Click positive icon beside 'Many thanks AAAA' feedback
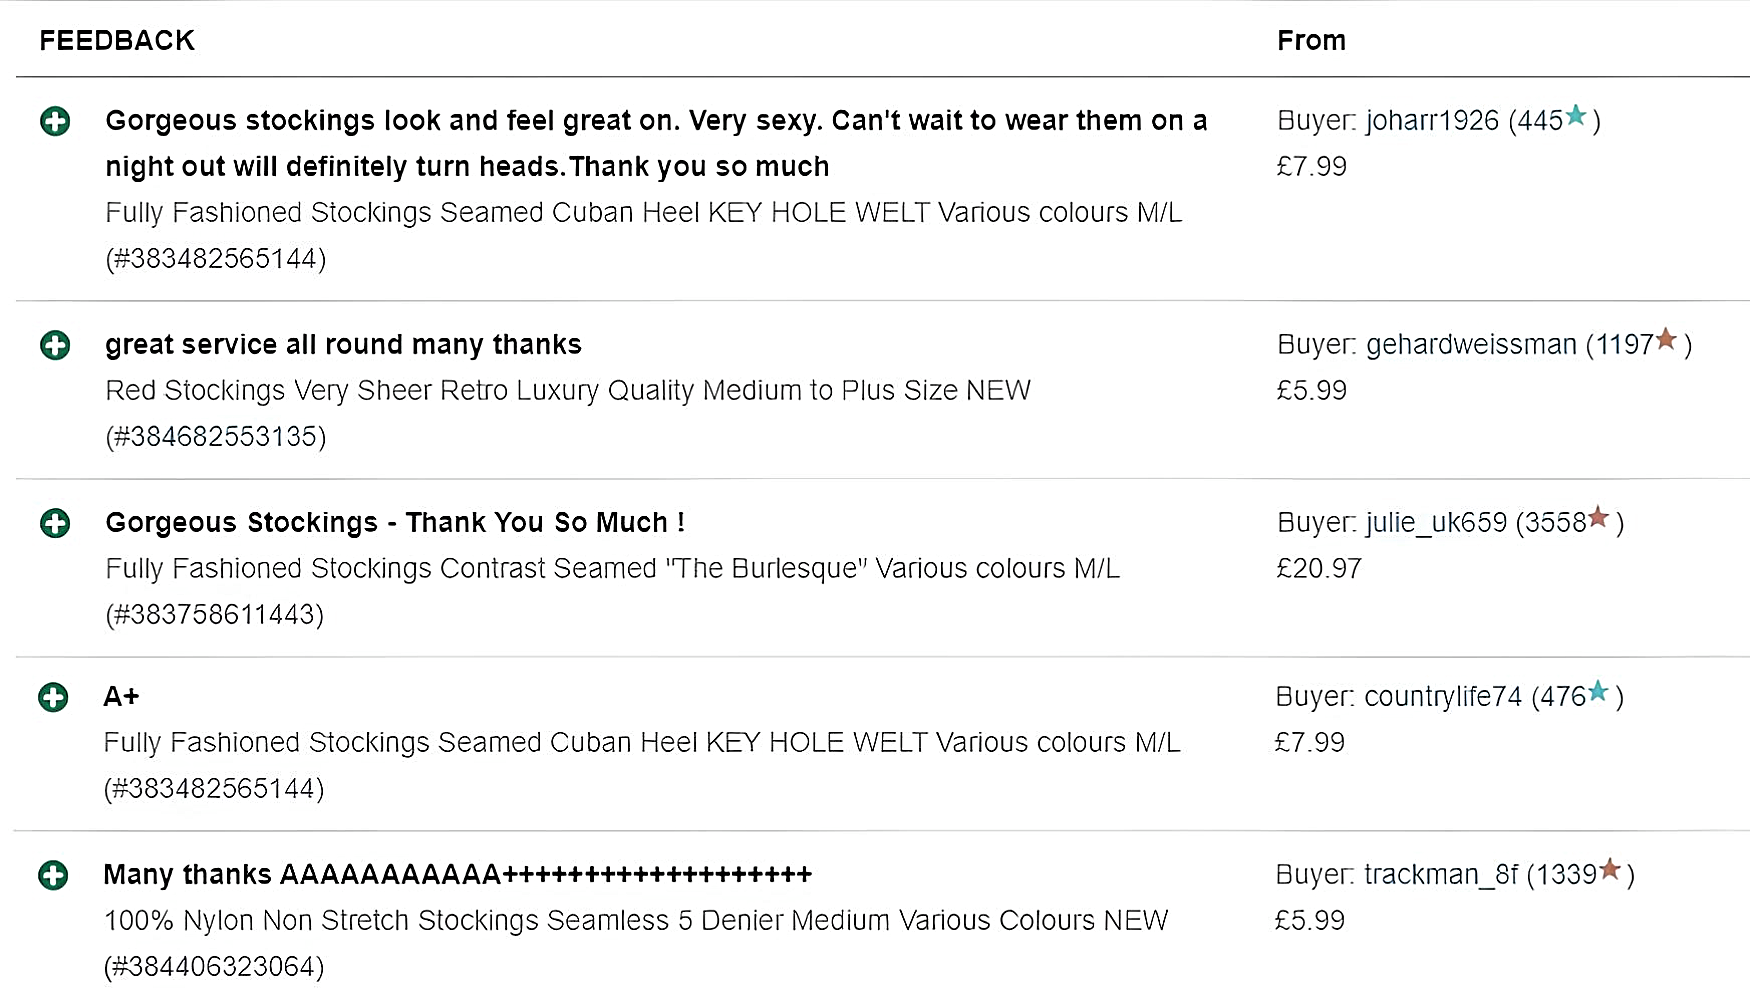The width and height of the screenshot is (1750, 1004). [x=53, y=876]
